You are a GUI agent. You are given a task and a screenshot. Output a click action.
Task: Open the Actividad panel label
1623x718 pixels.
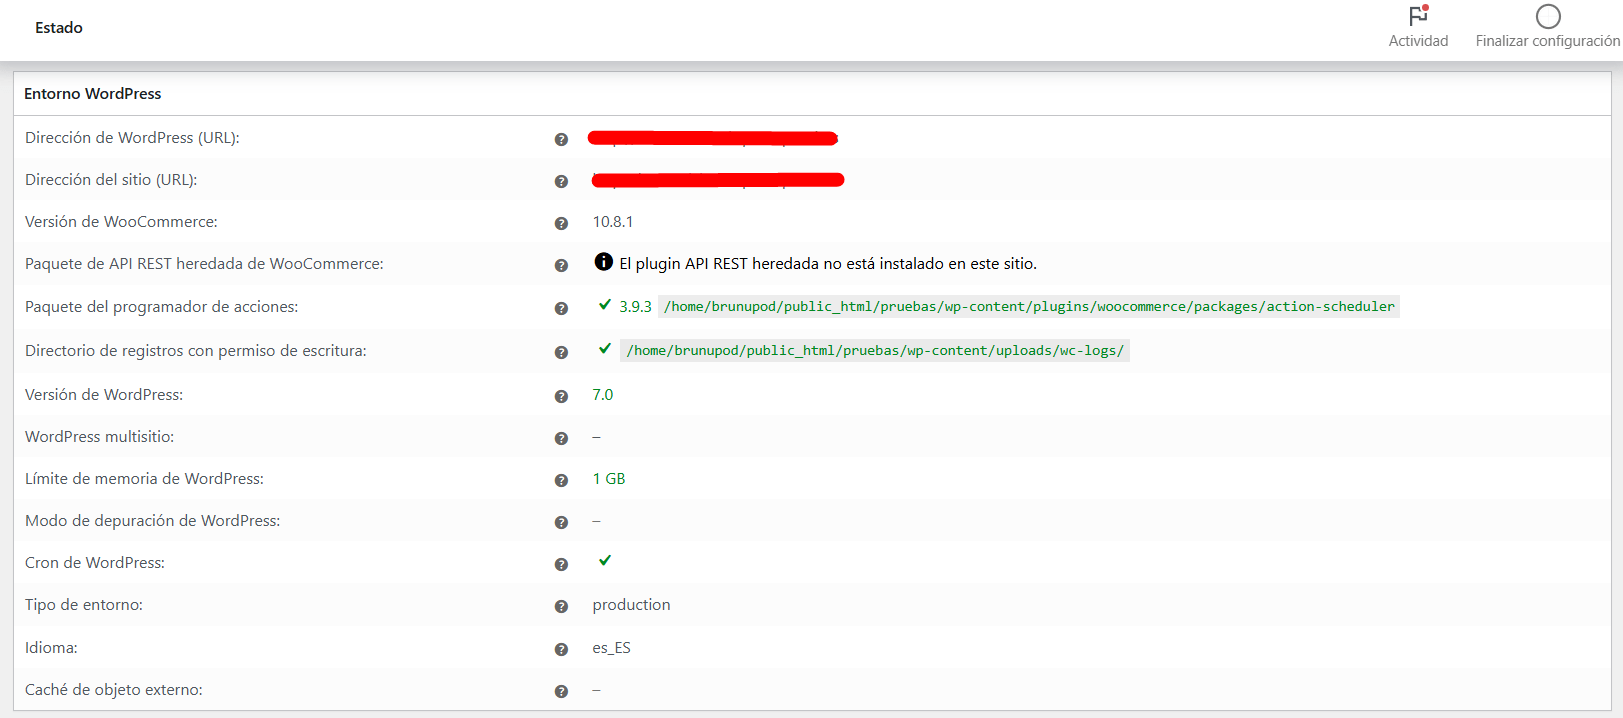click(x=1418, y=41)
